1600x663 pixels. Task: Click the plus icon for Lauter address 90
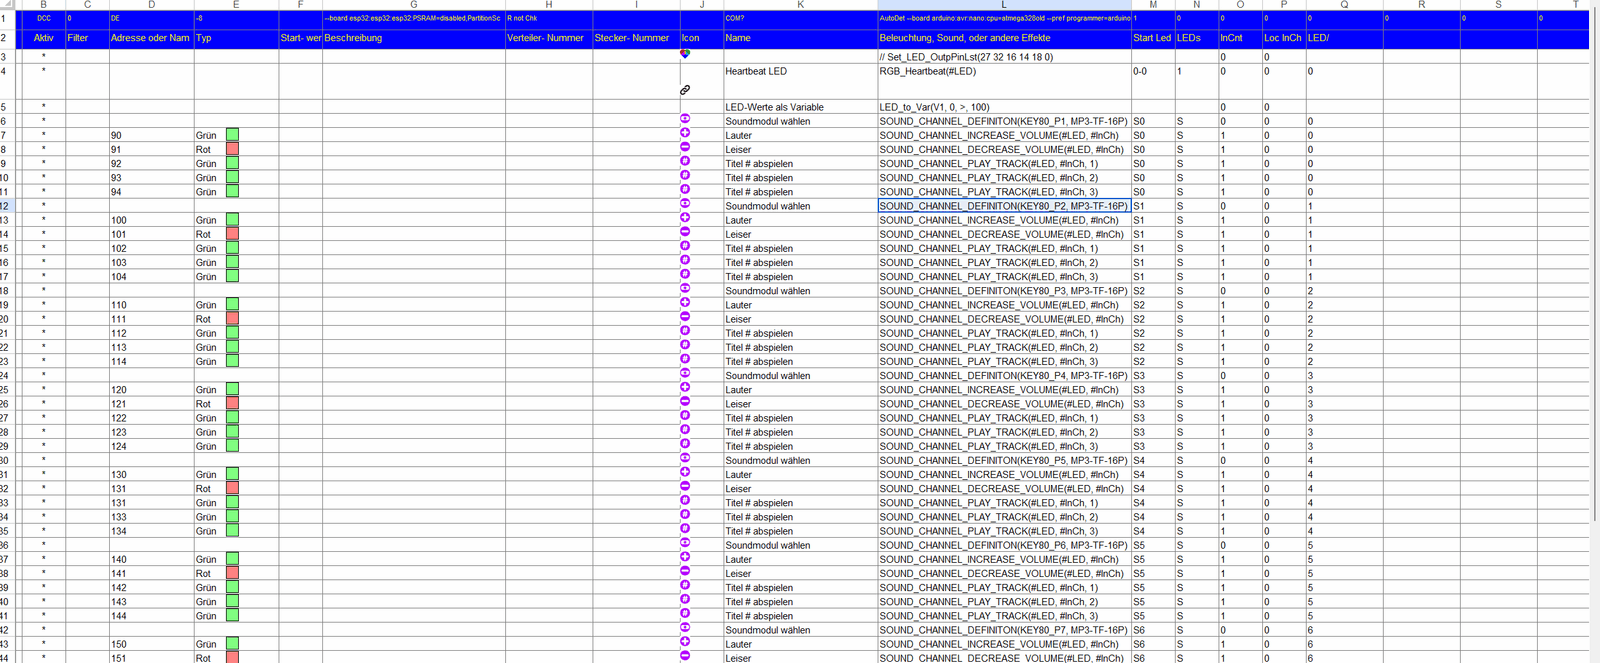tap(685, 133)
